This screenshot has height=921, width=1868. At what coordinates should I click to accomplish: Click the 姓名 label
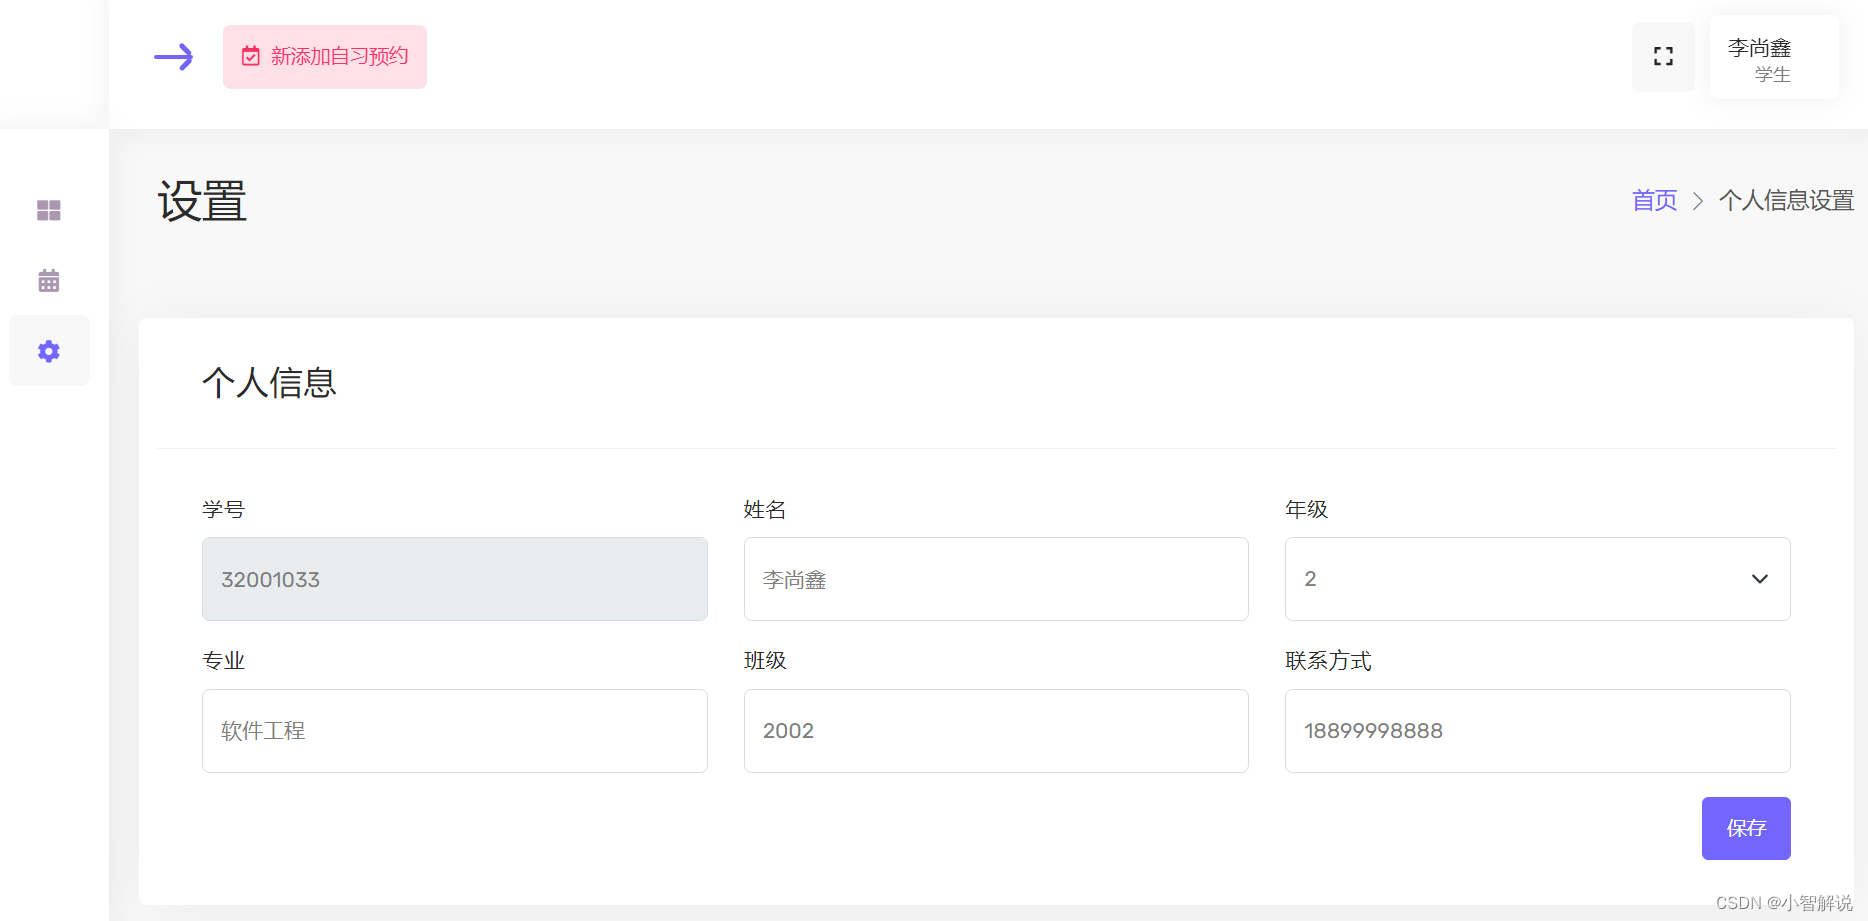point(765,510)
